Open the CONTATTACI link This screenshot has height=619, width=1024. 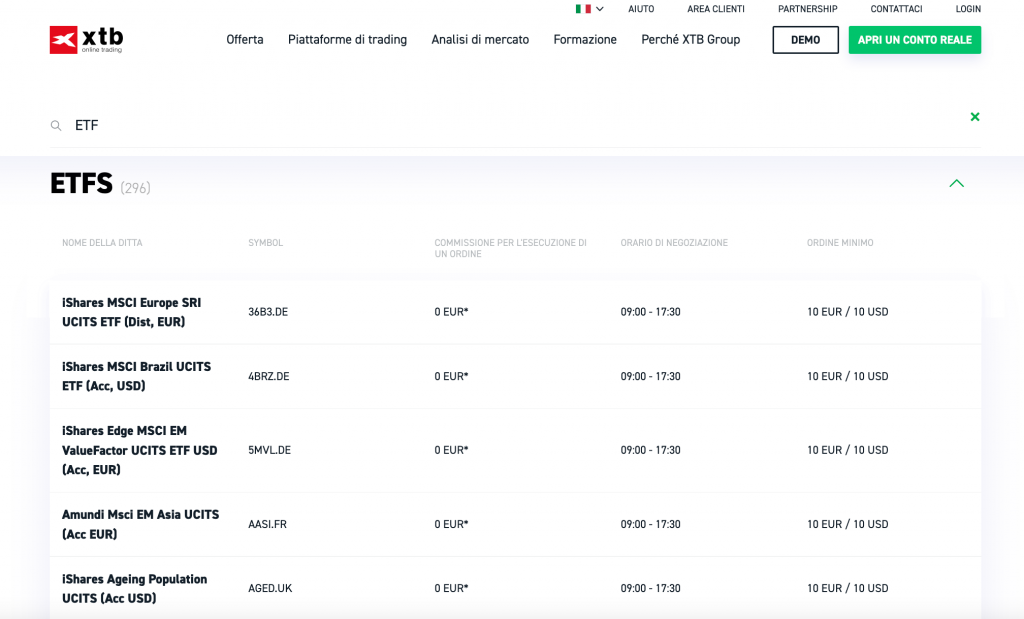point(896,9)
